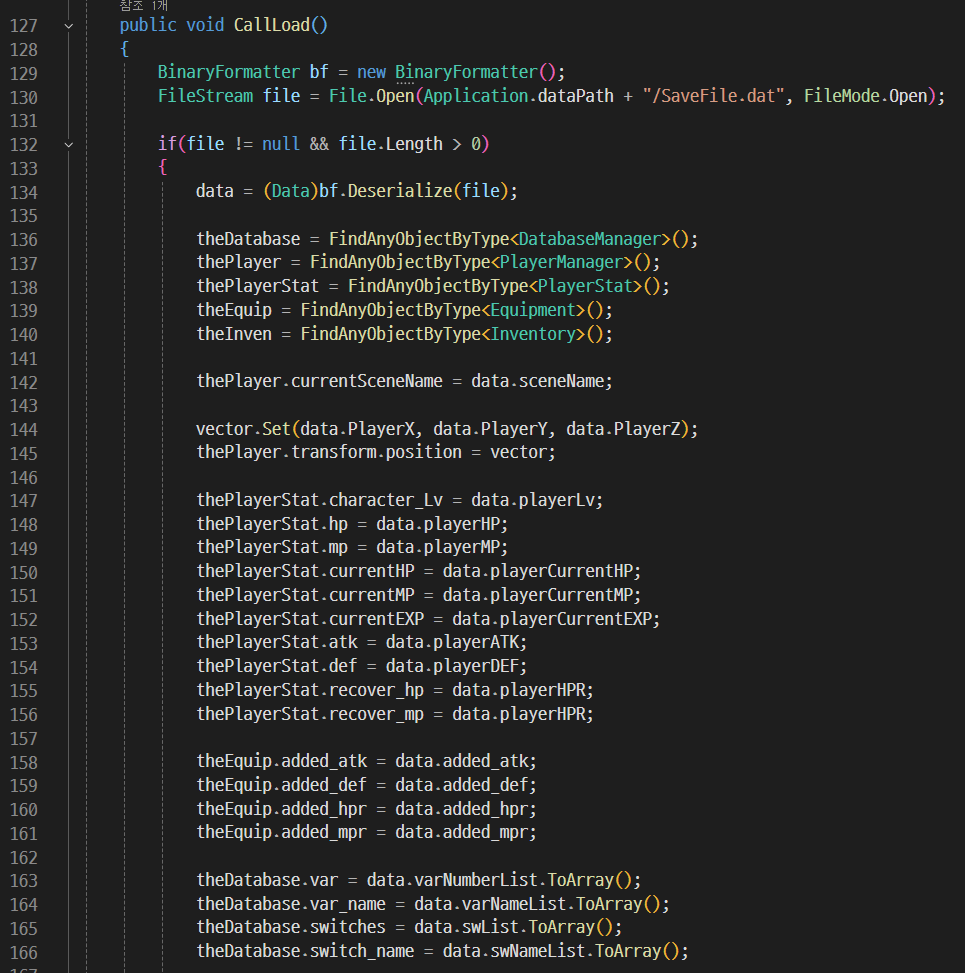Click FileMode.Open on line 130
The width and height of the screenshot is (965, 973).
866,96
